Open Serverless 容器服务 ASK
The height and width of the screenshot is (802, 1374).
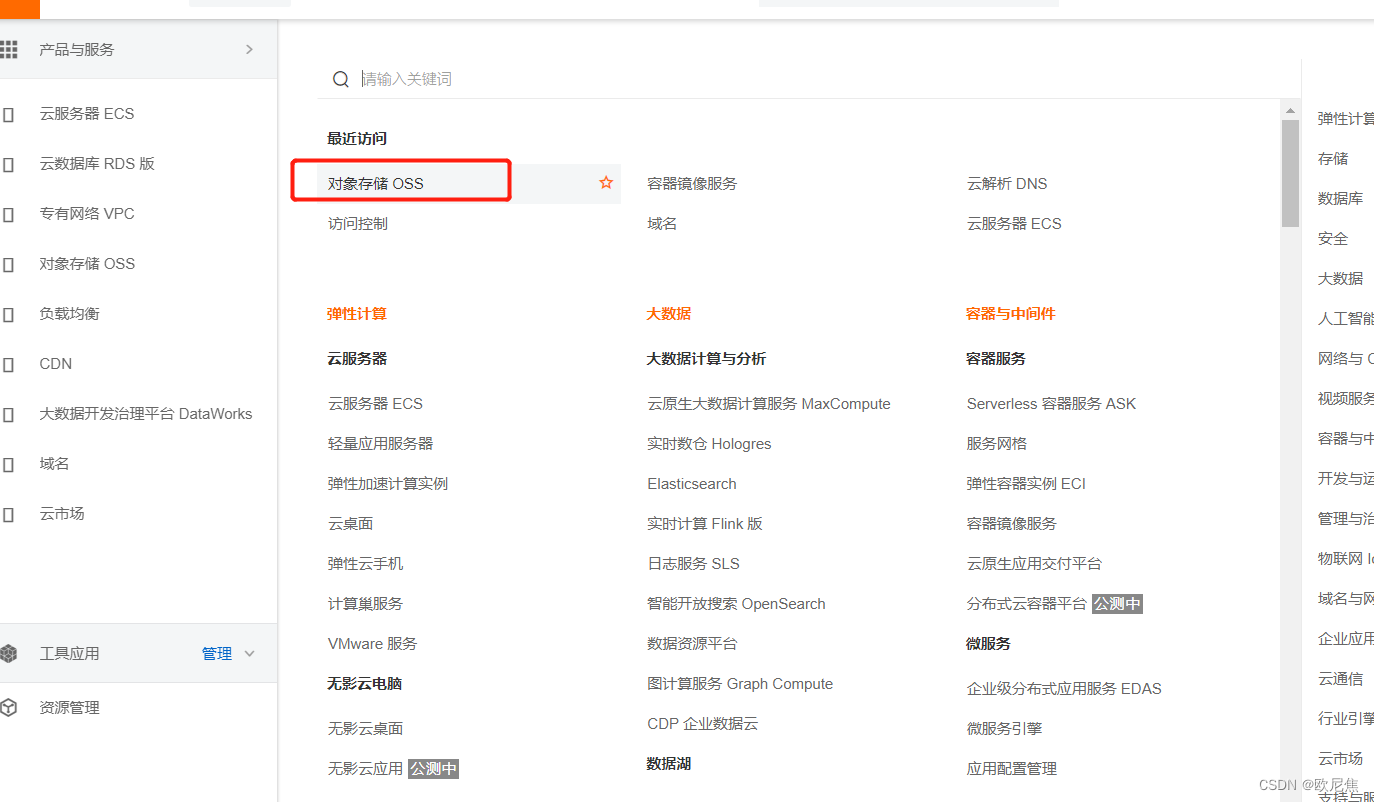(1052, 403)
